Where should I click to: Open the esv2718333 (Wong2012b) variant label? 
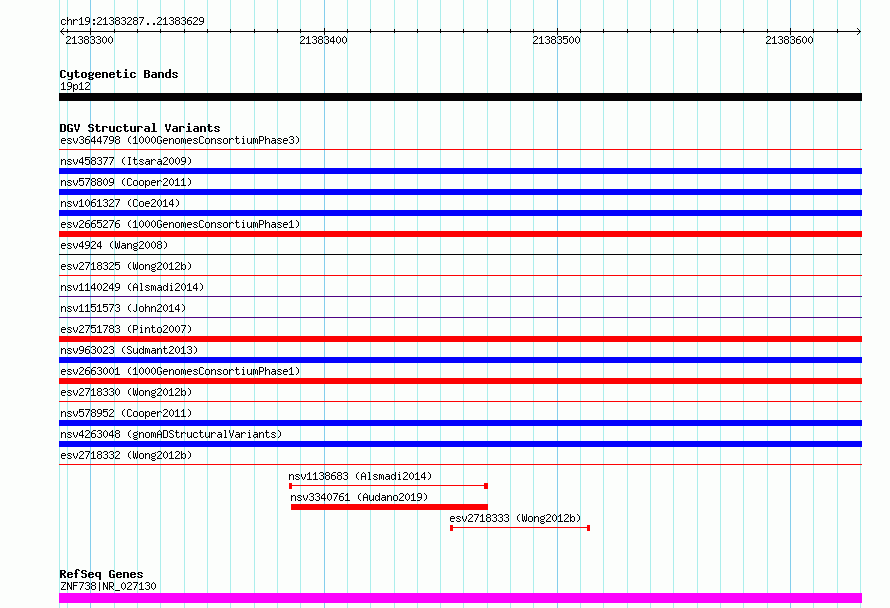tap(515, 518)
